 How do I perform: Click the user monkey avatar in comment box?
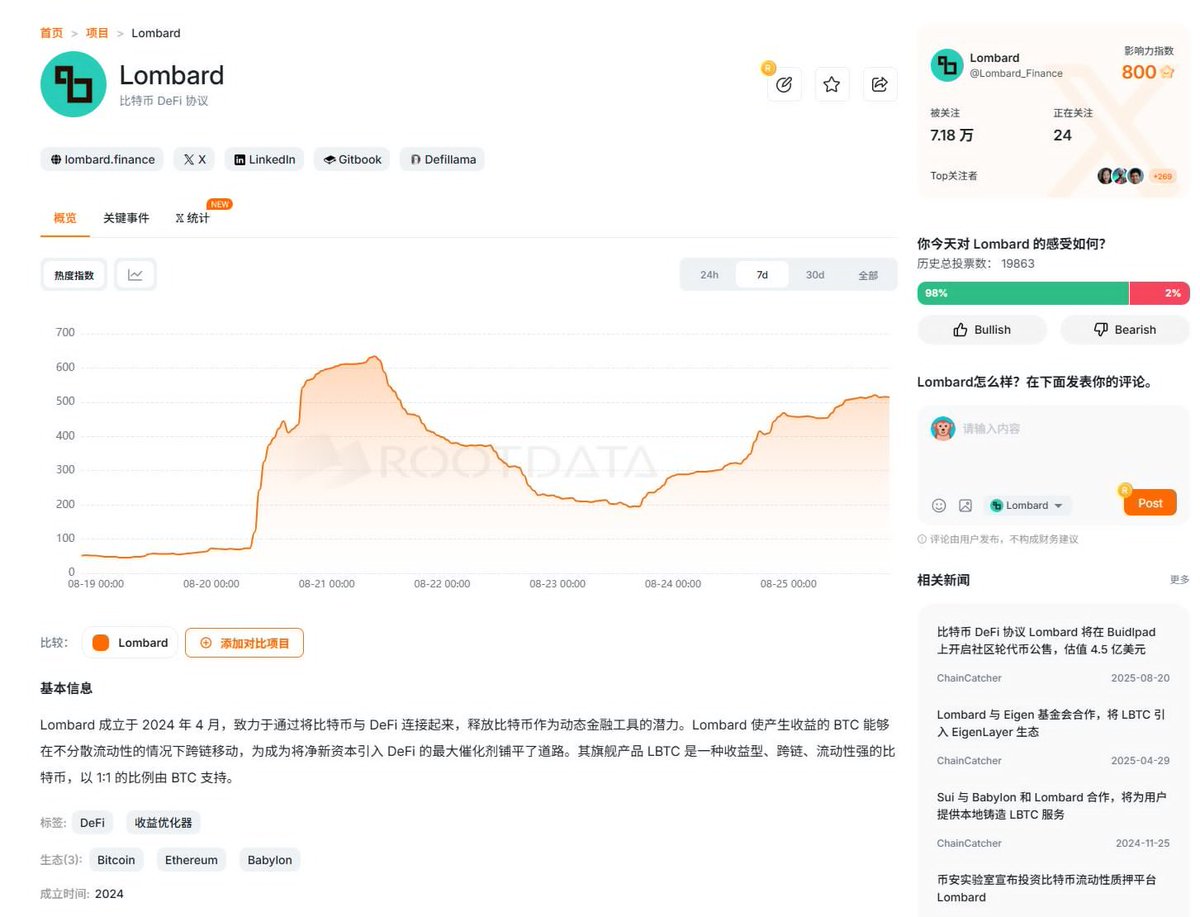pos(942,429)
